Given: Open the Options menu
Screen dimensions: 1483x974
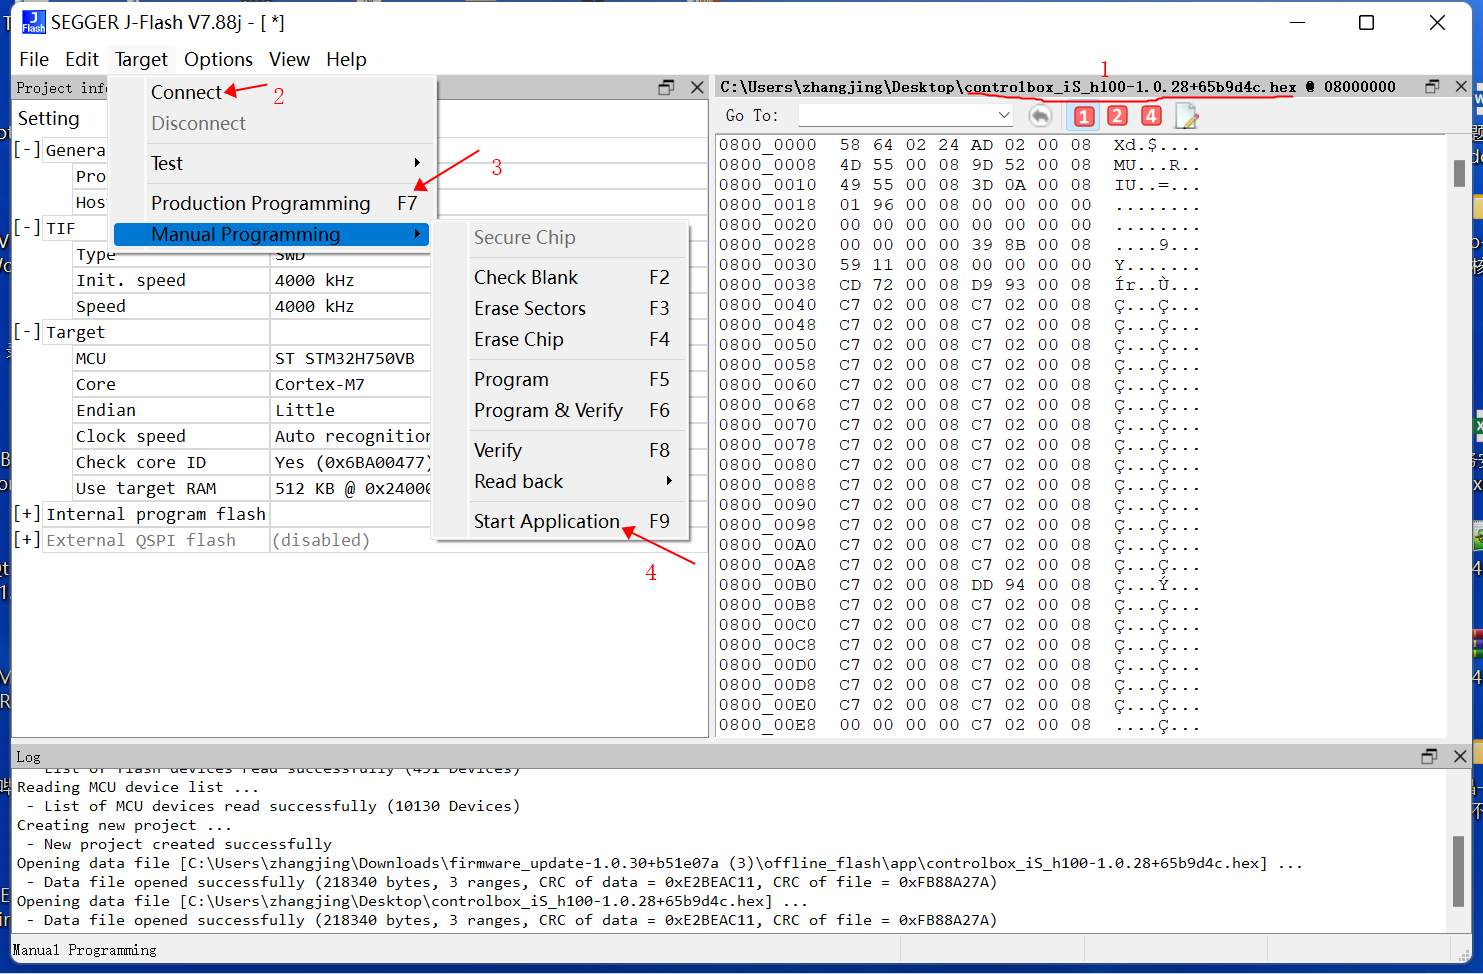Looking at the screenshot, I should pyautogui.click(x=218, y=59).
